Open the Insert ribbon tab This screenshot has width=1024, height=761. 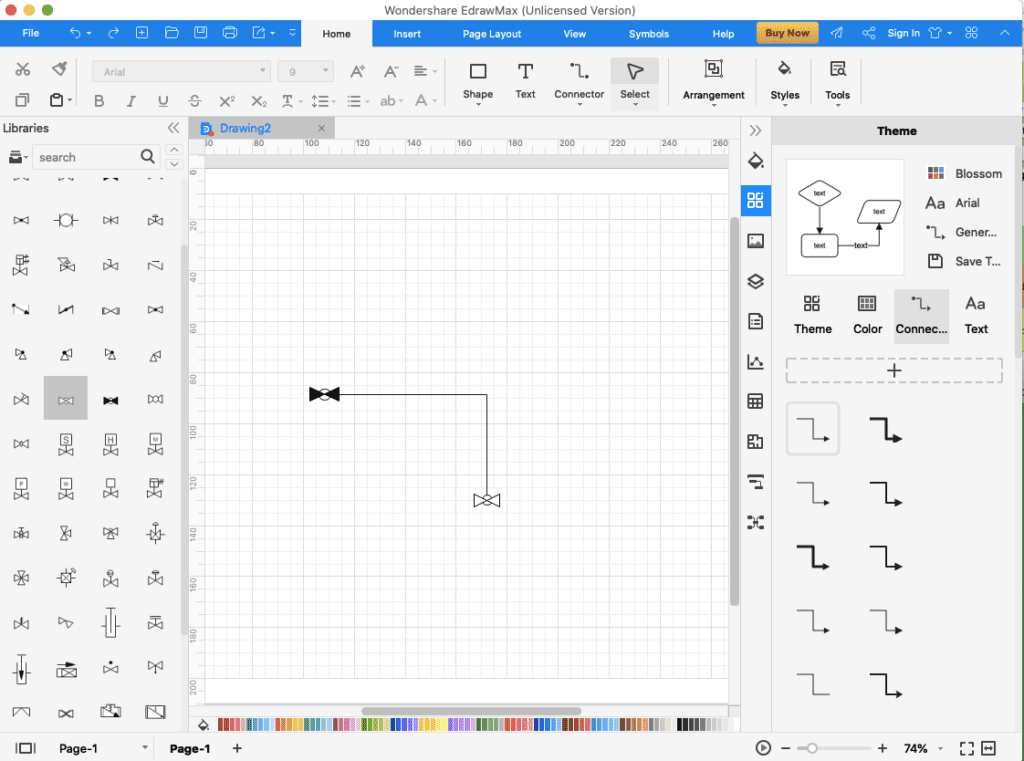407,34
